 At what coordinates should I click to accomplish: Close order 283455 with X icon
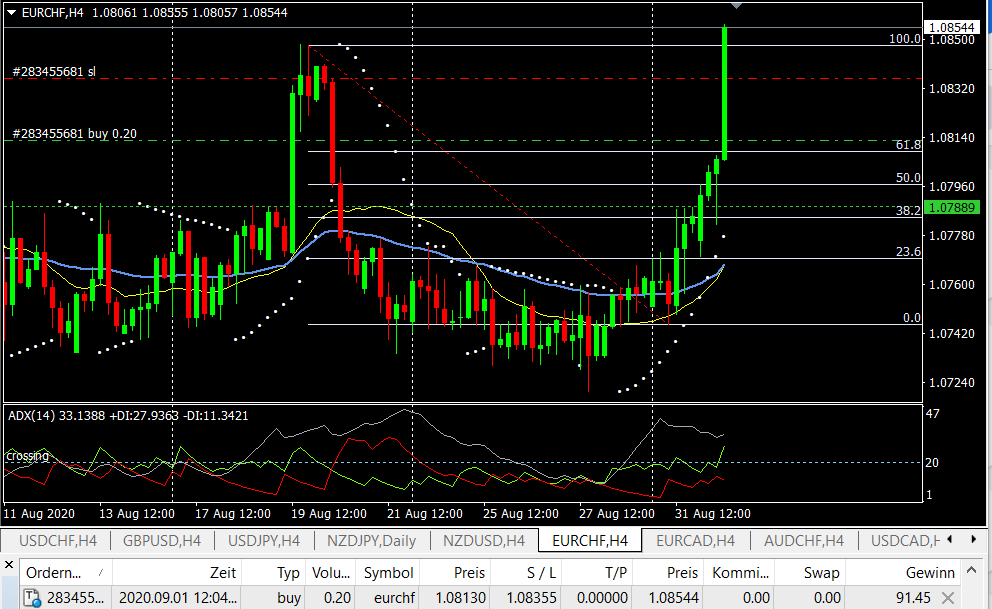[x=947, y=598]
